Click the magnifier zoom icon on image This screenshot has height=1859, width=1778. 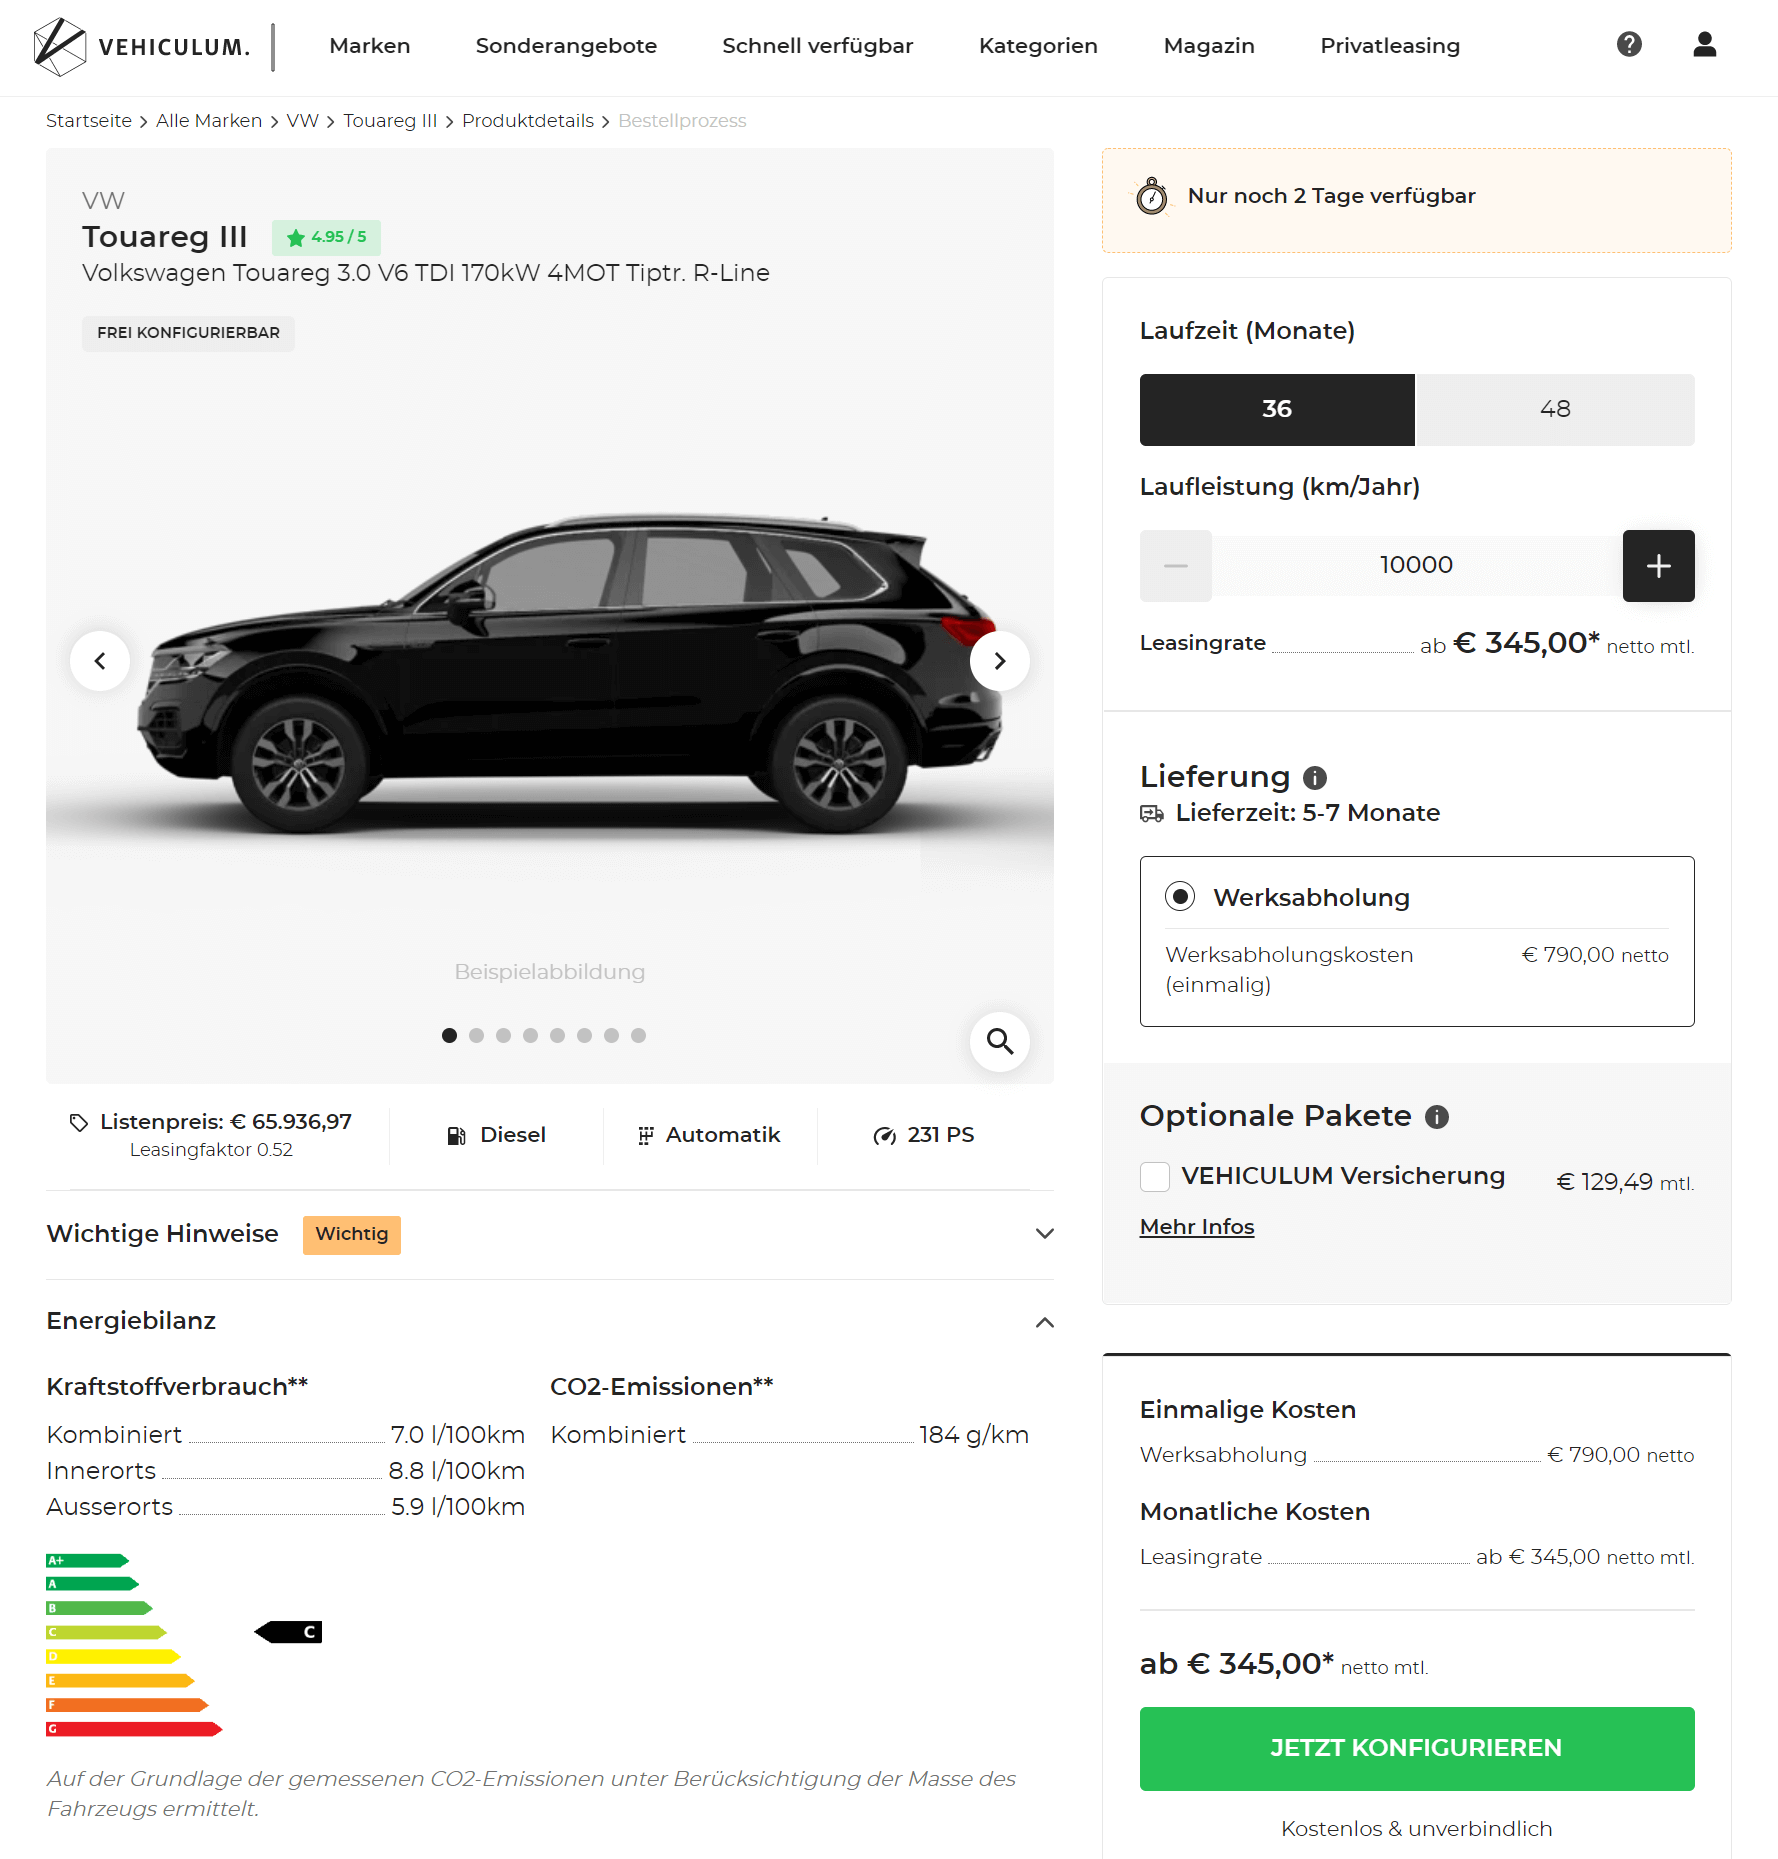[1000, 1042]
